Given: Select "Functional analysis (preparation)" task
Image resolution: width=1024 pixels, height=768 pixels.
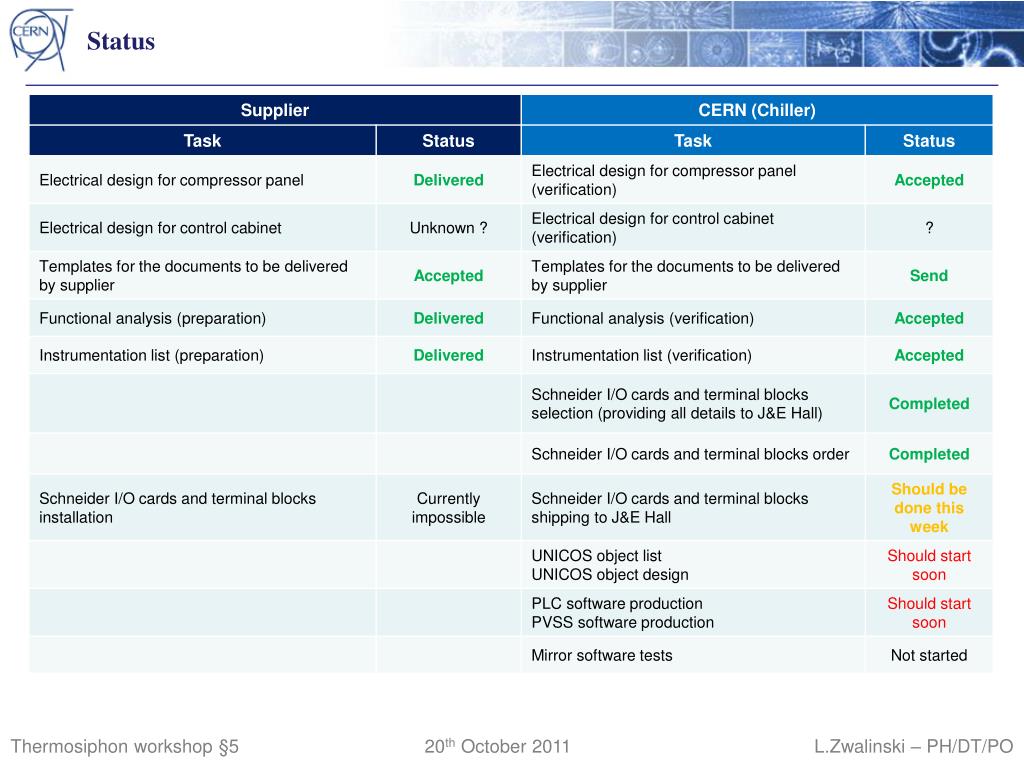Looking at the screenshot, I should [x=153, y=319].
